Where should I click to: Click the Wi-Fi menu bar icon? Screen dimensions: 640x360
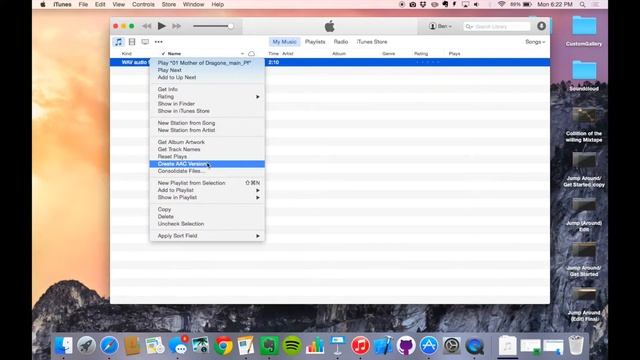click(501, 4)
